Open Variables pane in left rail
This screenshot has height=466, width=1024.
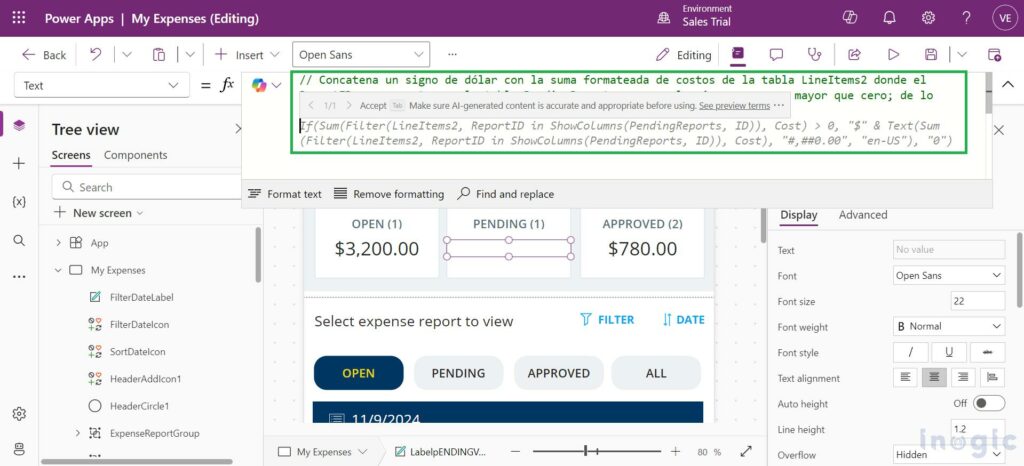point(19,201)
